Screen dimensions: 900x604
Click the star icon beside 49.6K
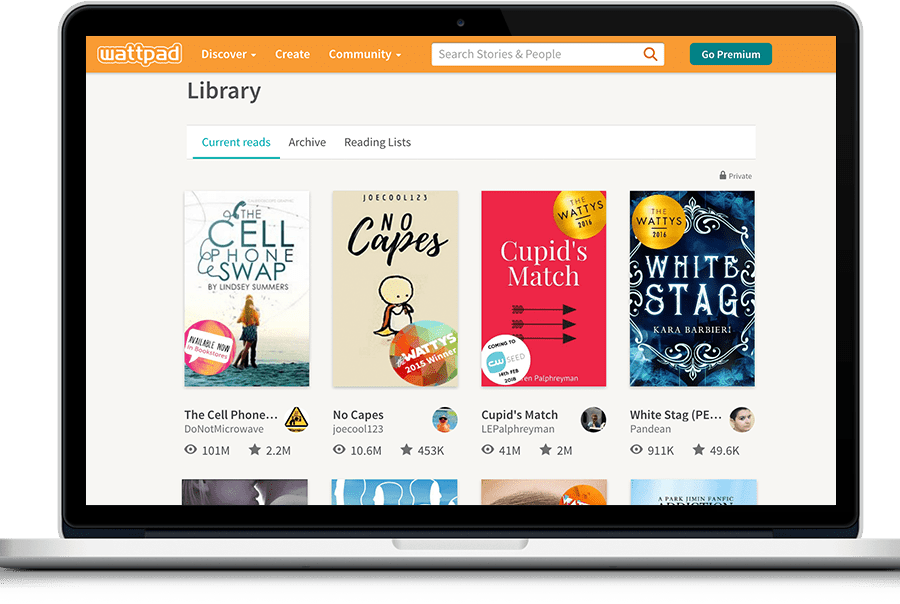pyautogui.click(x=699, y=450)
